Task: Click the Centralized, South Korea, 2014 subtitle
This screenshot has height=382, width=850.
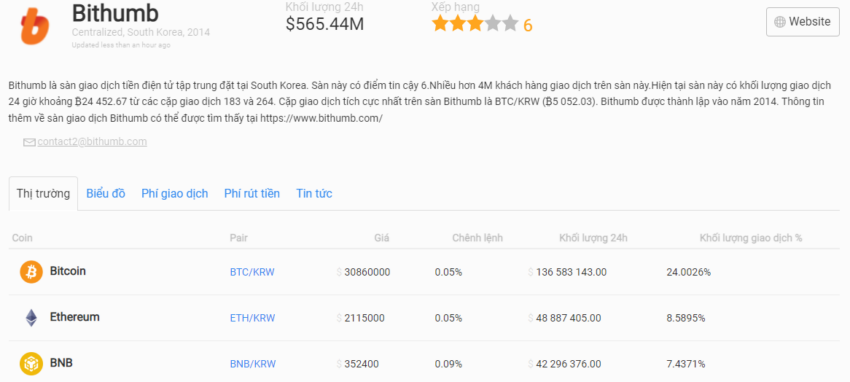Action: pyautogui.click(x=141, y=33)
